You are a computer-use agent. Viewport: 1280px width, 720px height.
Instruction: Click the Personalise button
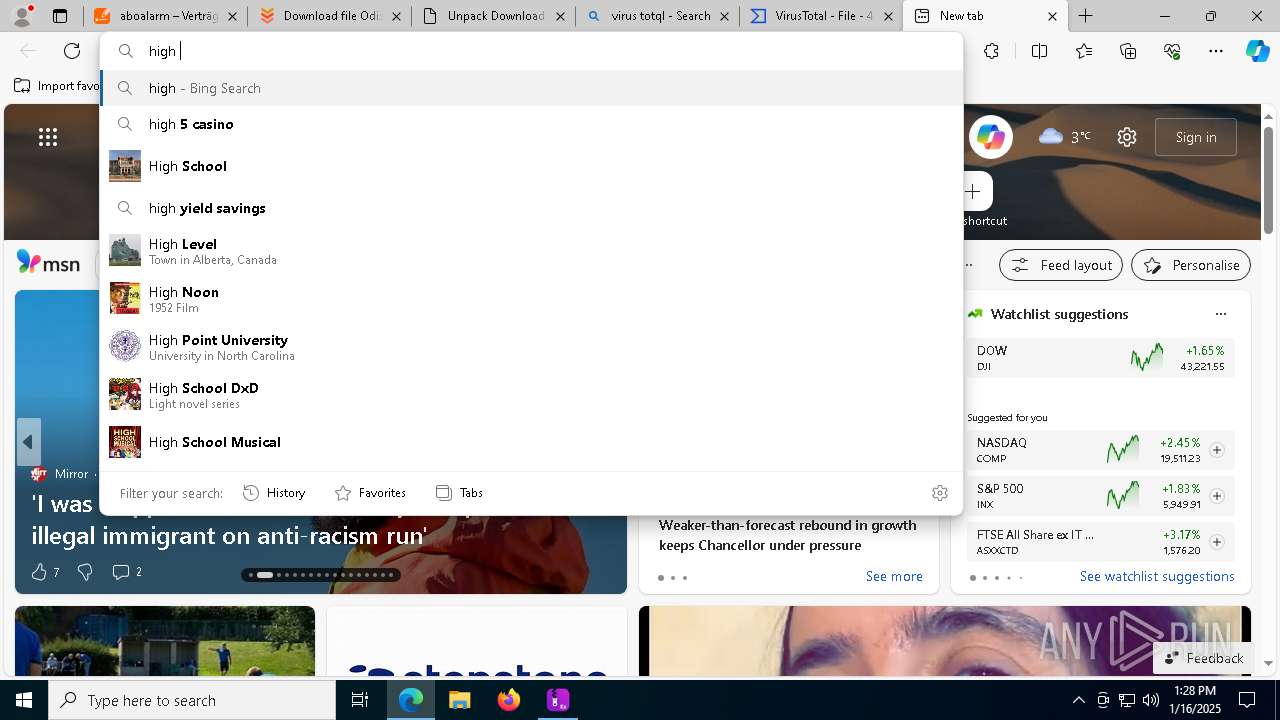tap(1191, 265)
